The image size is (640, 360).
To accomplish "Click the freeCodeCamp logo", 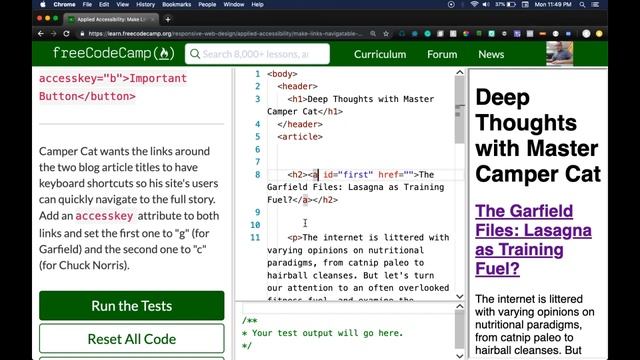I will point(113,53).
